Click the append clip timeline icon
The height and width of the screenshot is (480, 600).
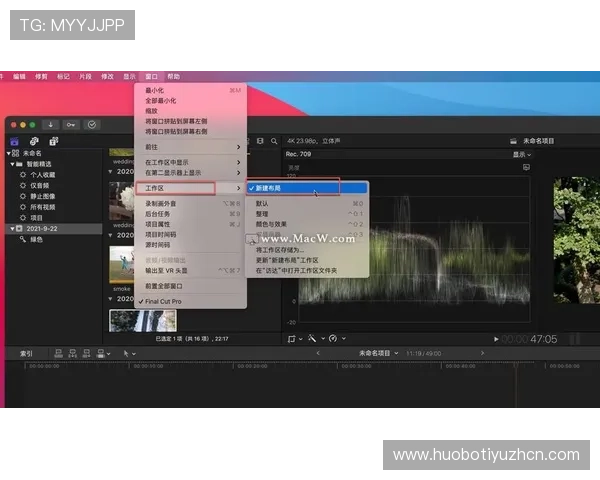[86, 353]
